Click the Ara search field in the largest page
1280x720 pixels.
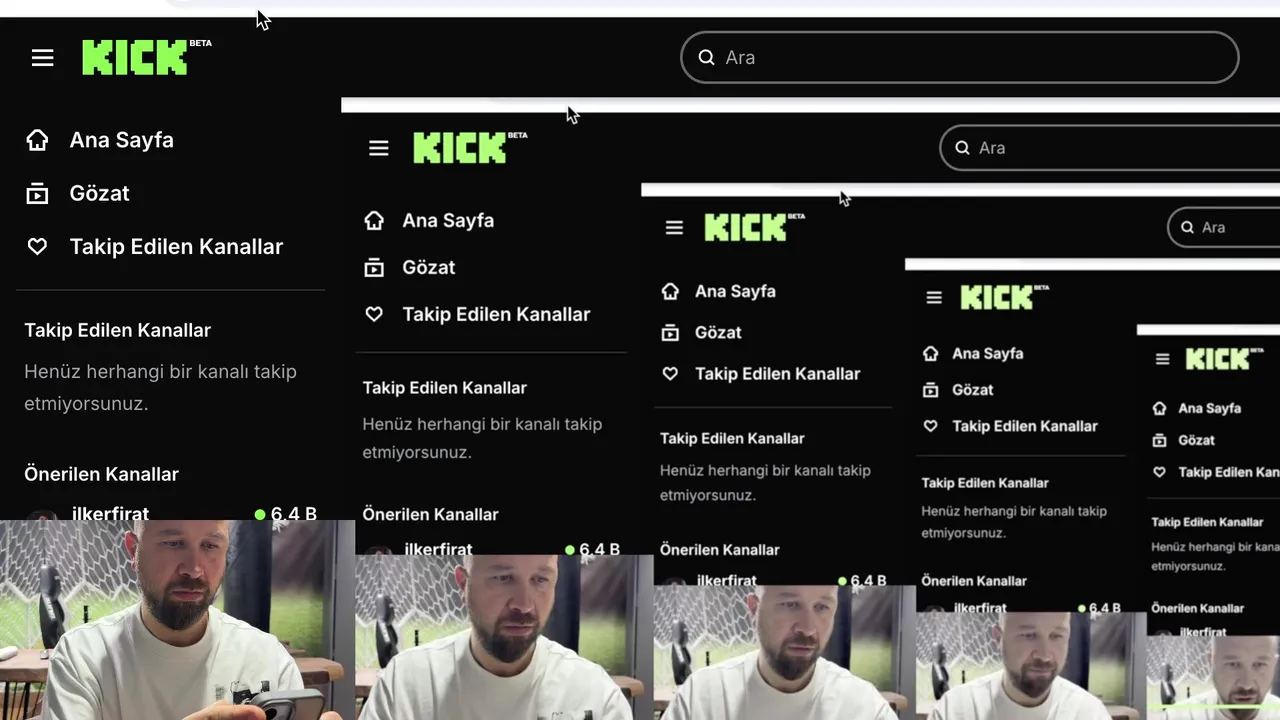(x=959, y=57)
